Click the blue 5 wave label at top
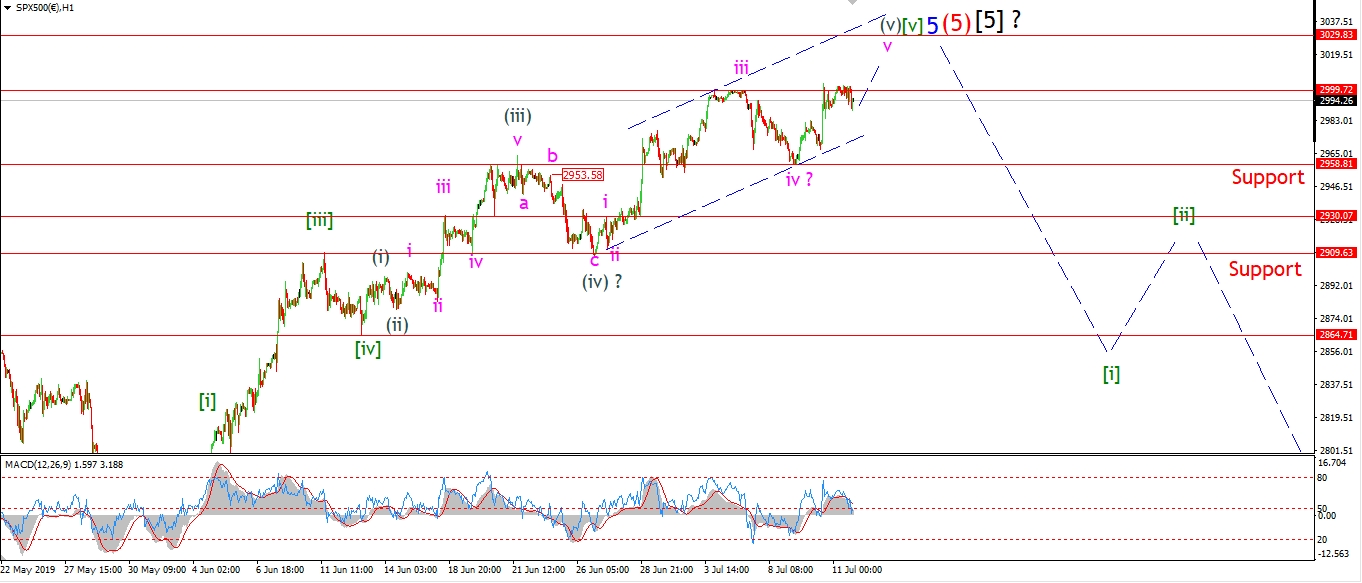This screenshot has height=583, width=1362. (932, 25)
